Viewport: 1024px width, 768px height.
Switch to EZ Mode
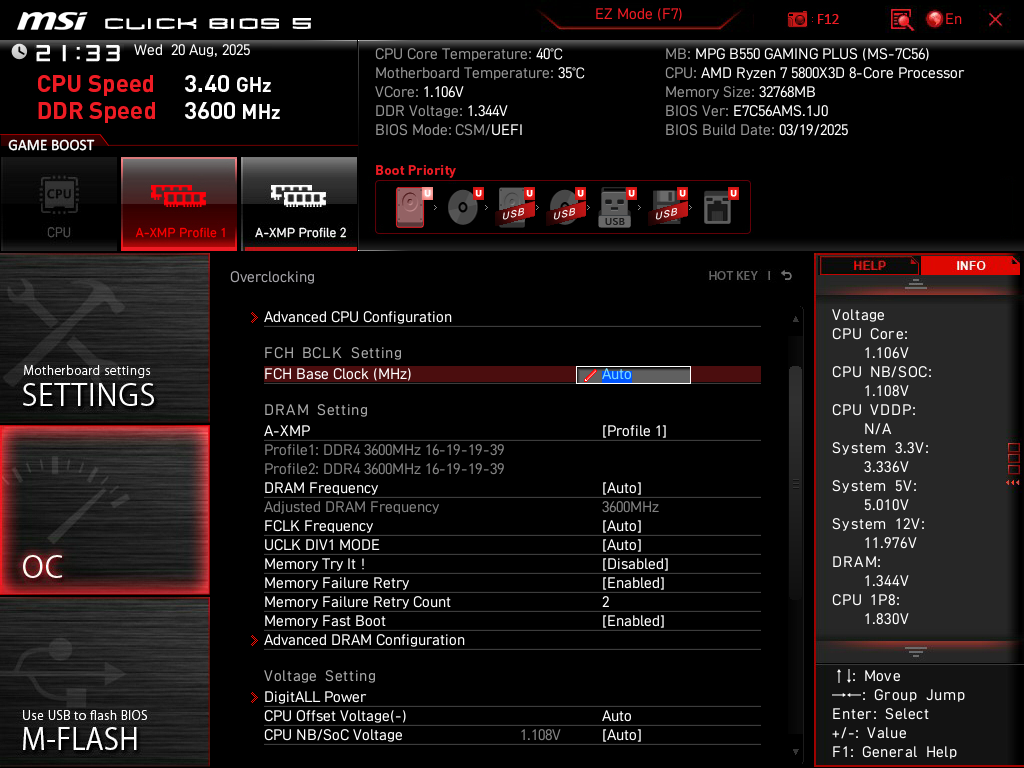coord(639,16)
